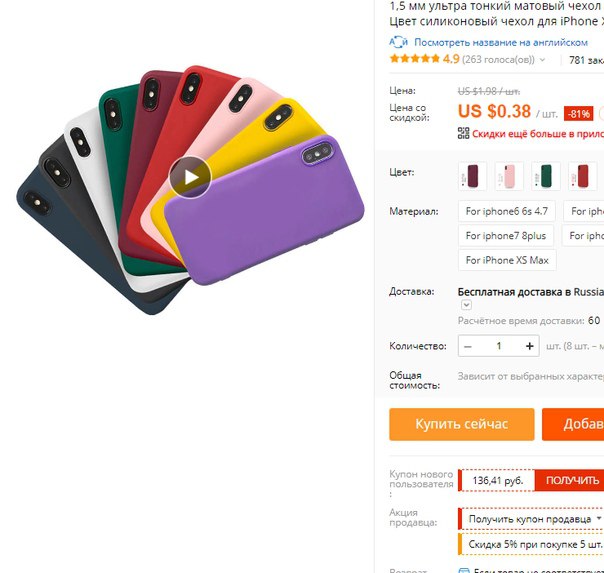Choose the For iphone6 6s 4.7 option
This screenshot has height=573, width=604.
pos(507,211)
